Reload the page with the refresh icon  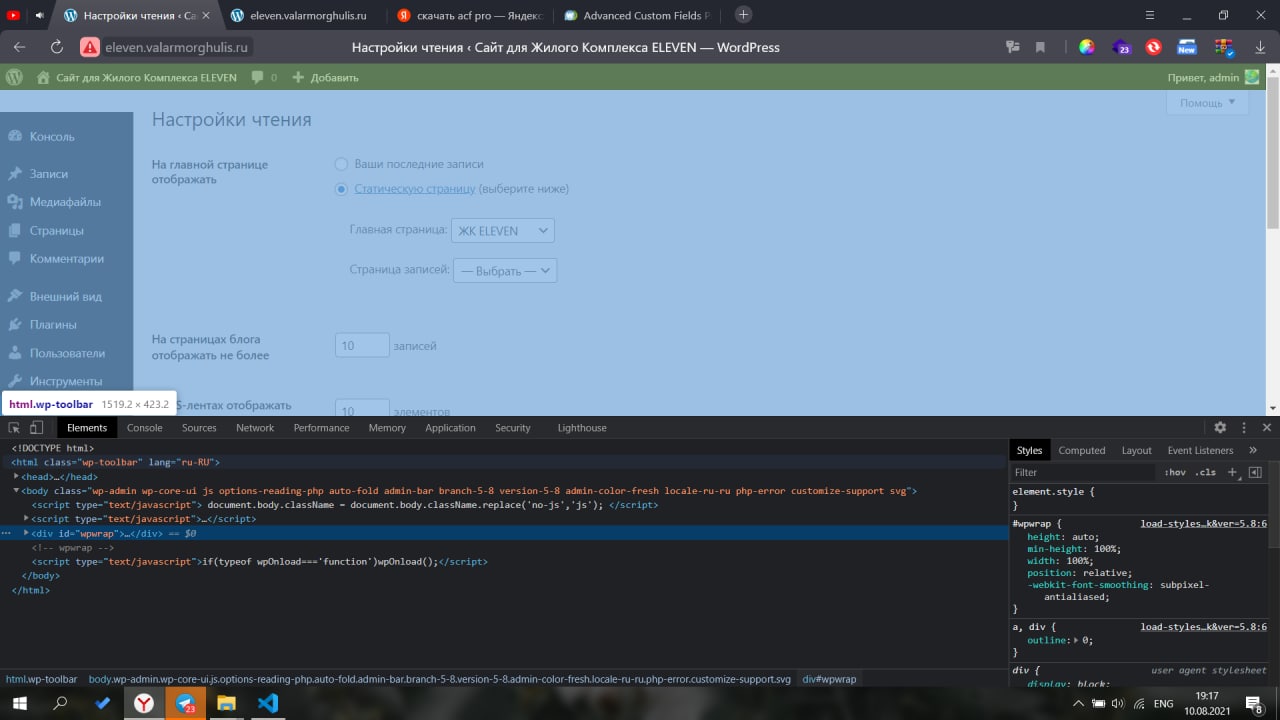point(56,47)
